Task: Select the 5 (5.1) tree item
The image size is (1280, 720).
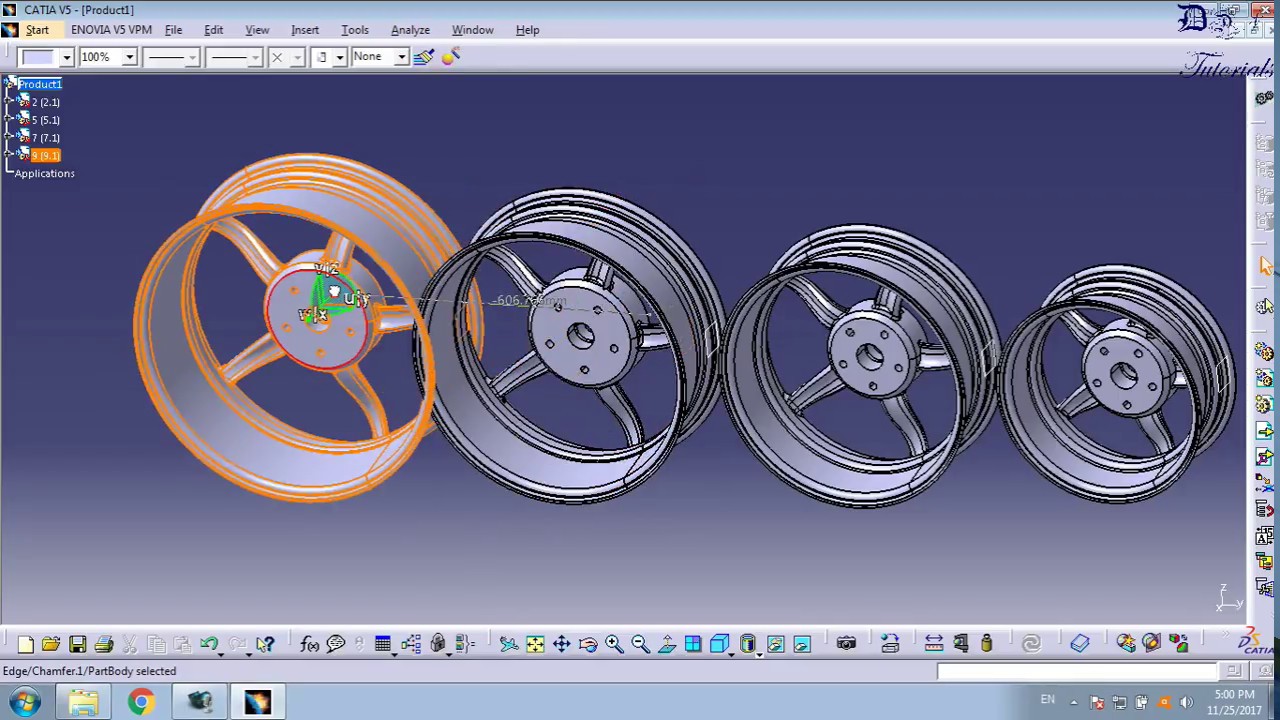Action: click(46, 120)
